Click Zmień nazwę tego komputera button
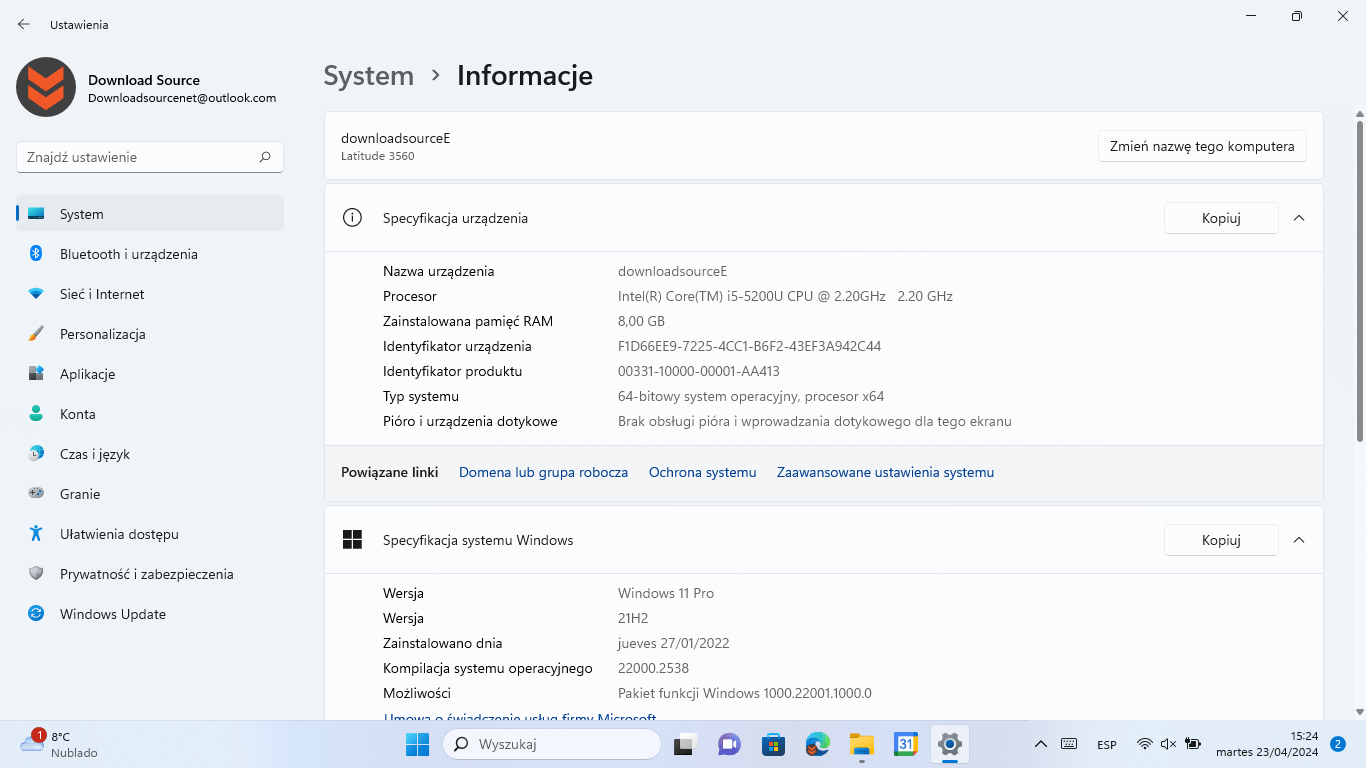The width and height of the screenshot is (1366, 768). tap(1202, 146)
